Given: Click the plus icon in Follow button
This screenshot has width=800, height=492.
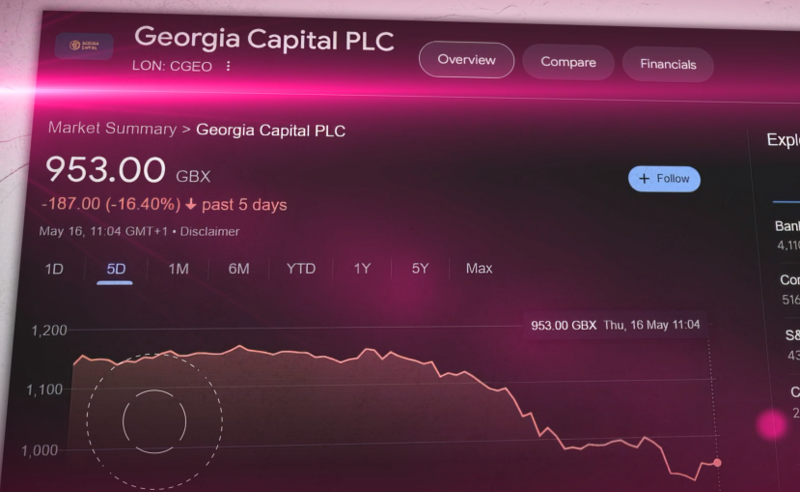Looking at the screenshot, I should (644, 179).
